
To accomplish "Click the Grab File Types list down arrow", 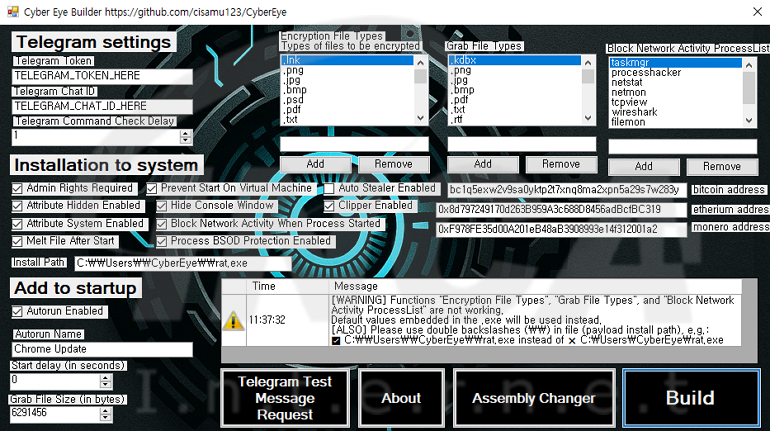I will [x=588, y=118].
